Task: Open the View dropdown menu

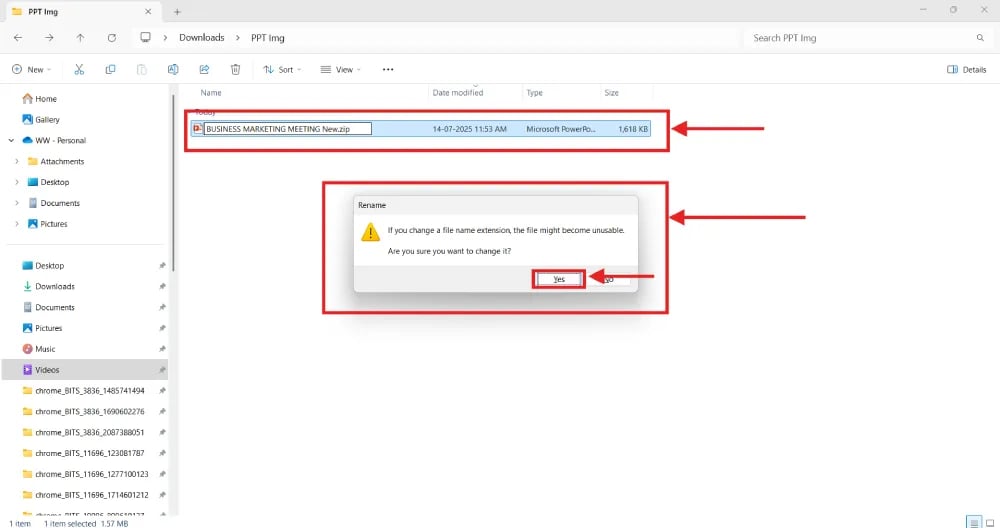Action: click(341, 69)
